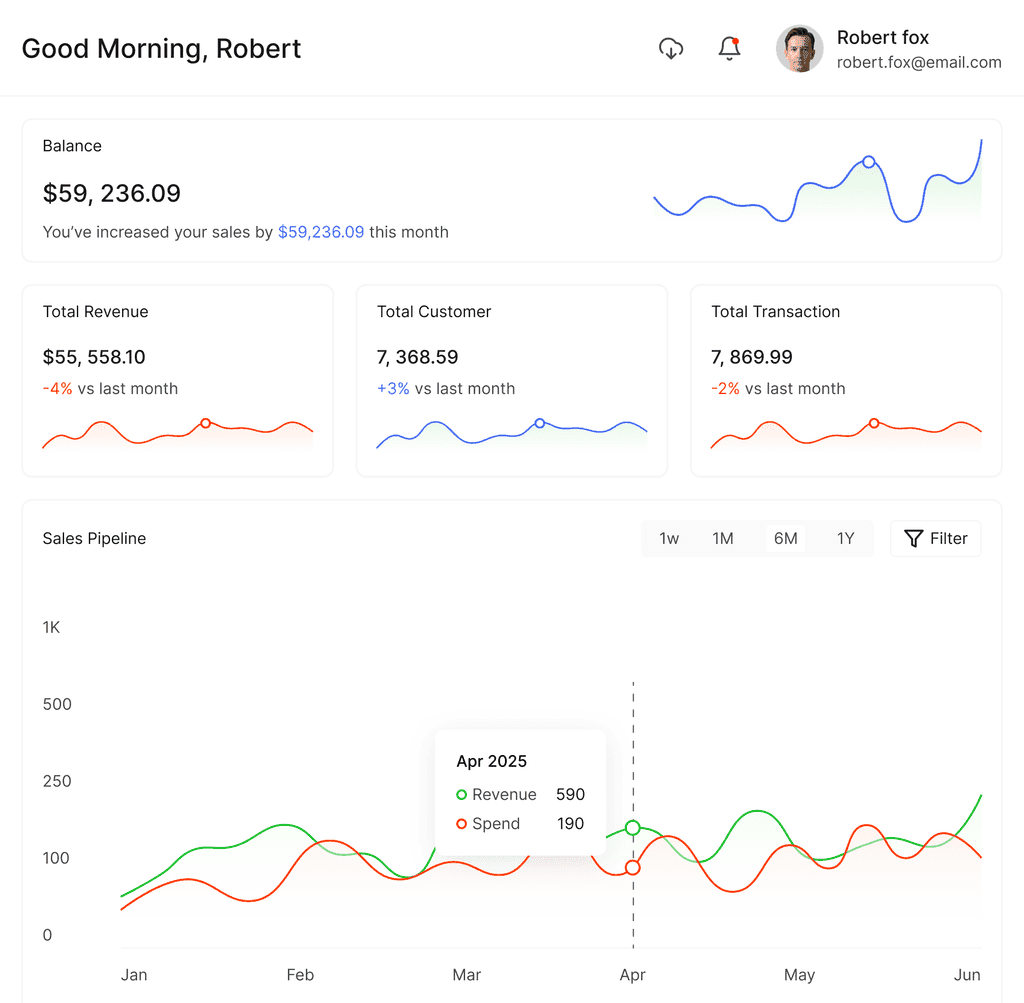Click the green Revenue marker on the Apr line
The width and height of the screenshot is (1024, 1003).
coord(633,828)
